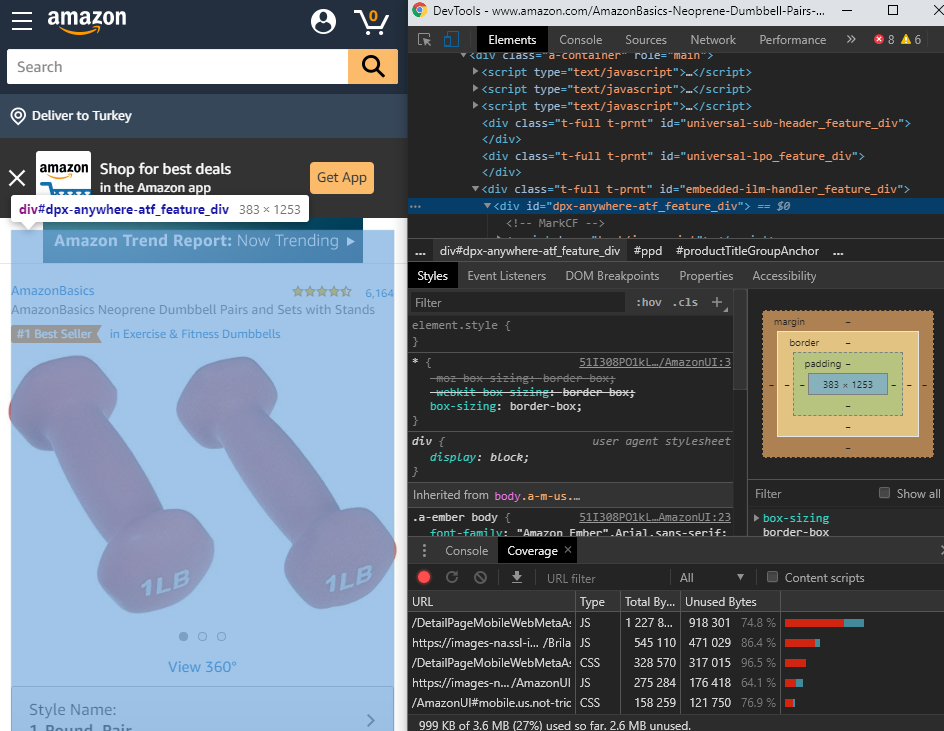Expand the second script node
Screen dimensions: 944x731
coord(476,89)
